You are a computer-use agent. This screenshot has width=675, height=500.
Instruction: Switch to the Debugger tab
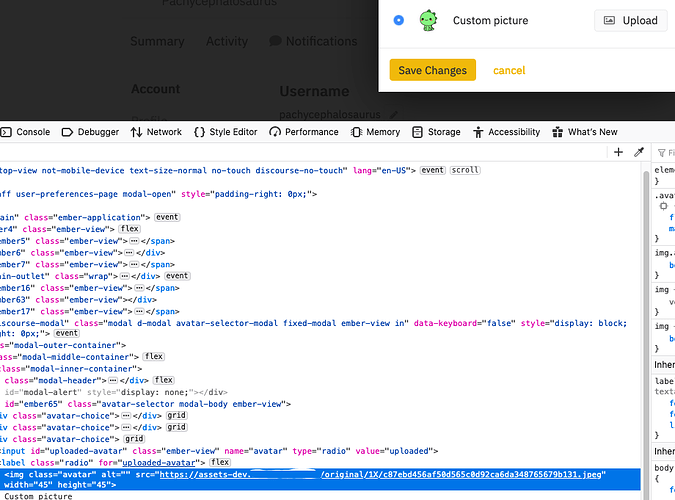pyautogui.click(x=90, y=132)
